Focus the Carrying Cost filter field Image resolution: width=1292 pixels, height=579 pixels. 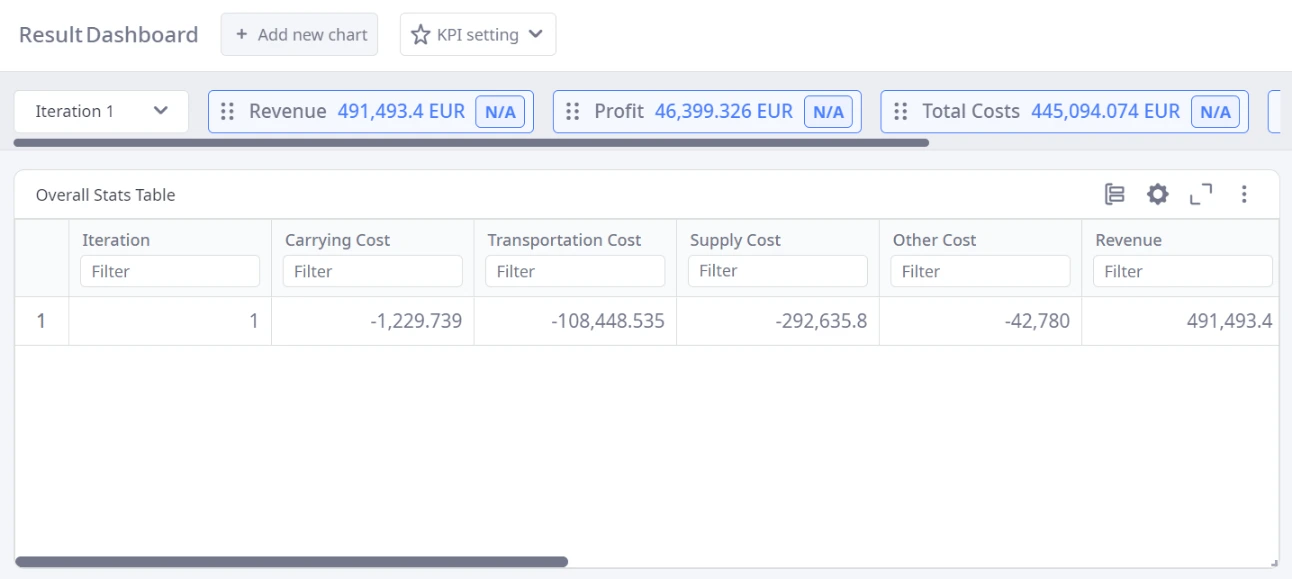[373, 271]
